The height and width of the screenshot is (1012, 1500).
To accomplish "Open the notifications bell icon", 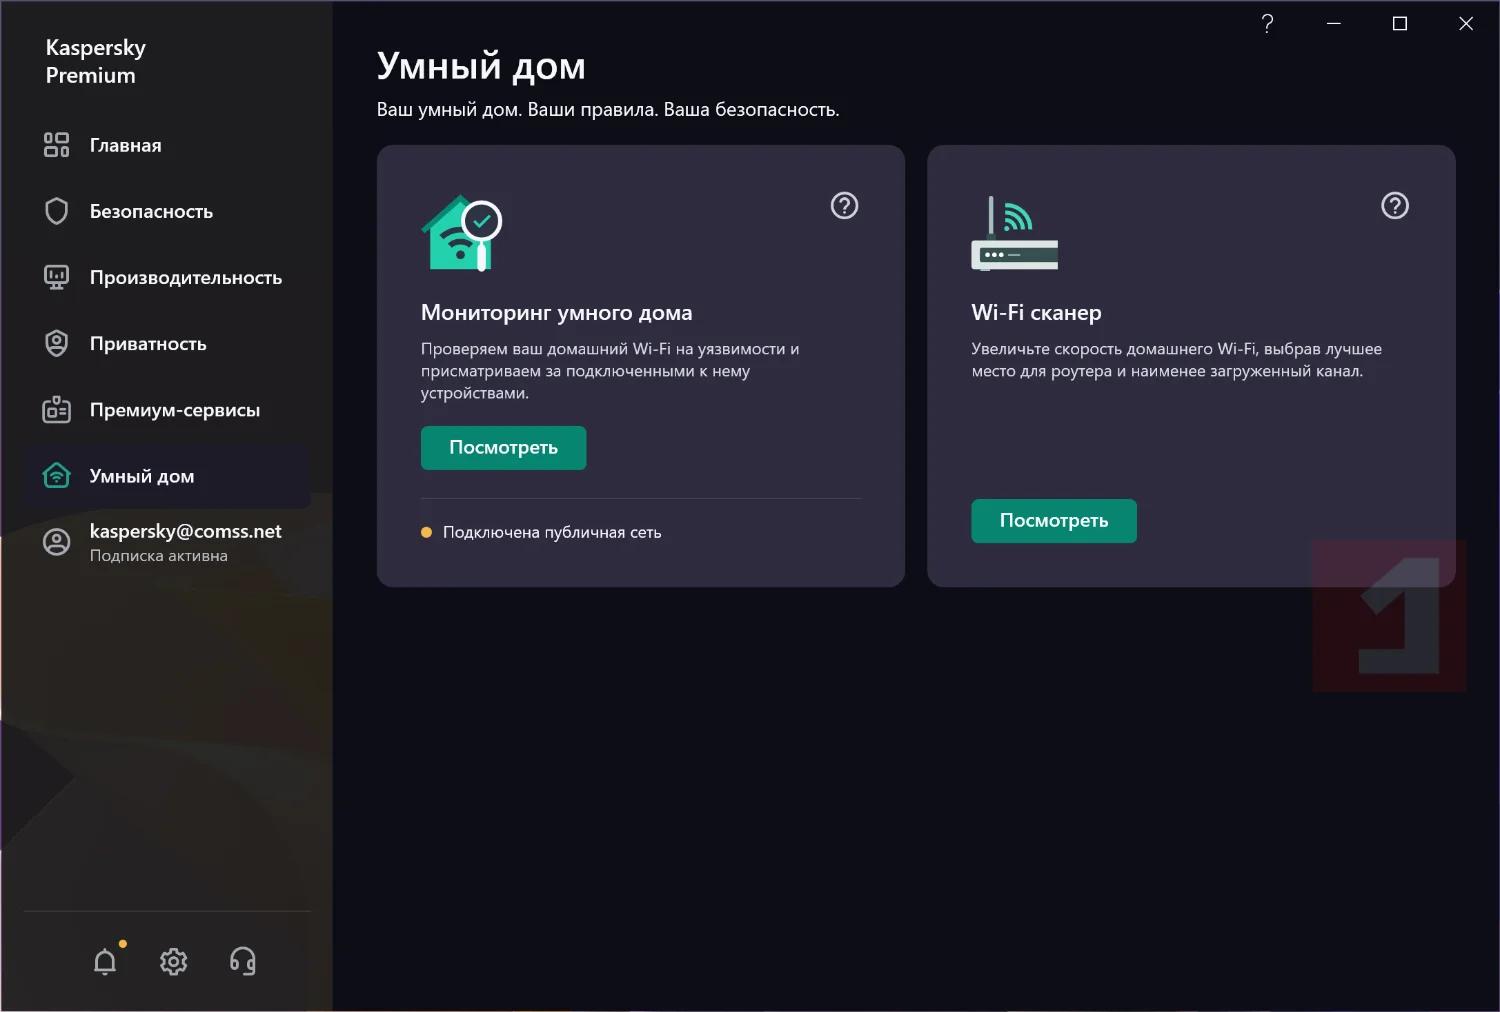I will point(105,962).
